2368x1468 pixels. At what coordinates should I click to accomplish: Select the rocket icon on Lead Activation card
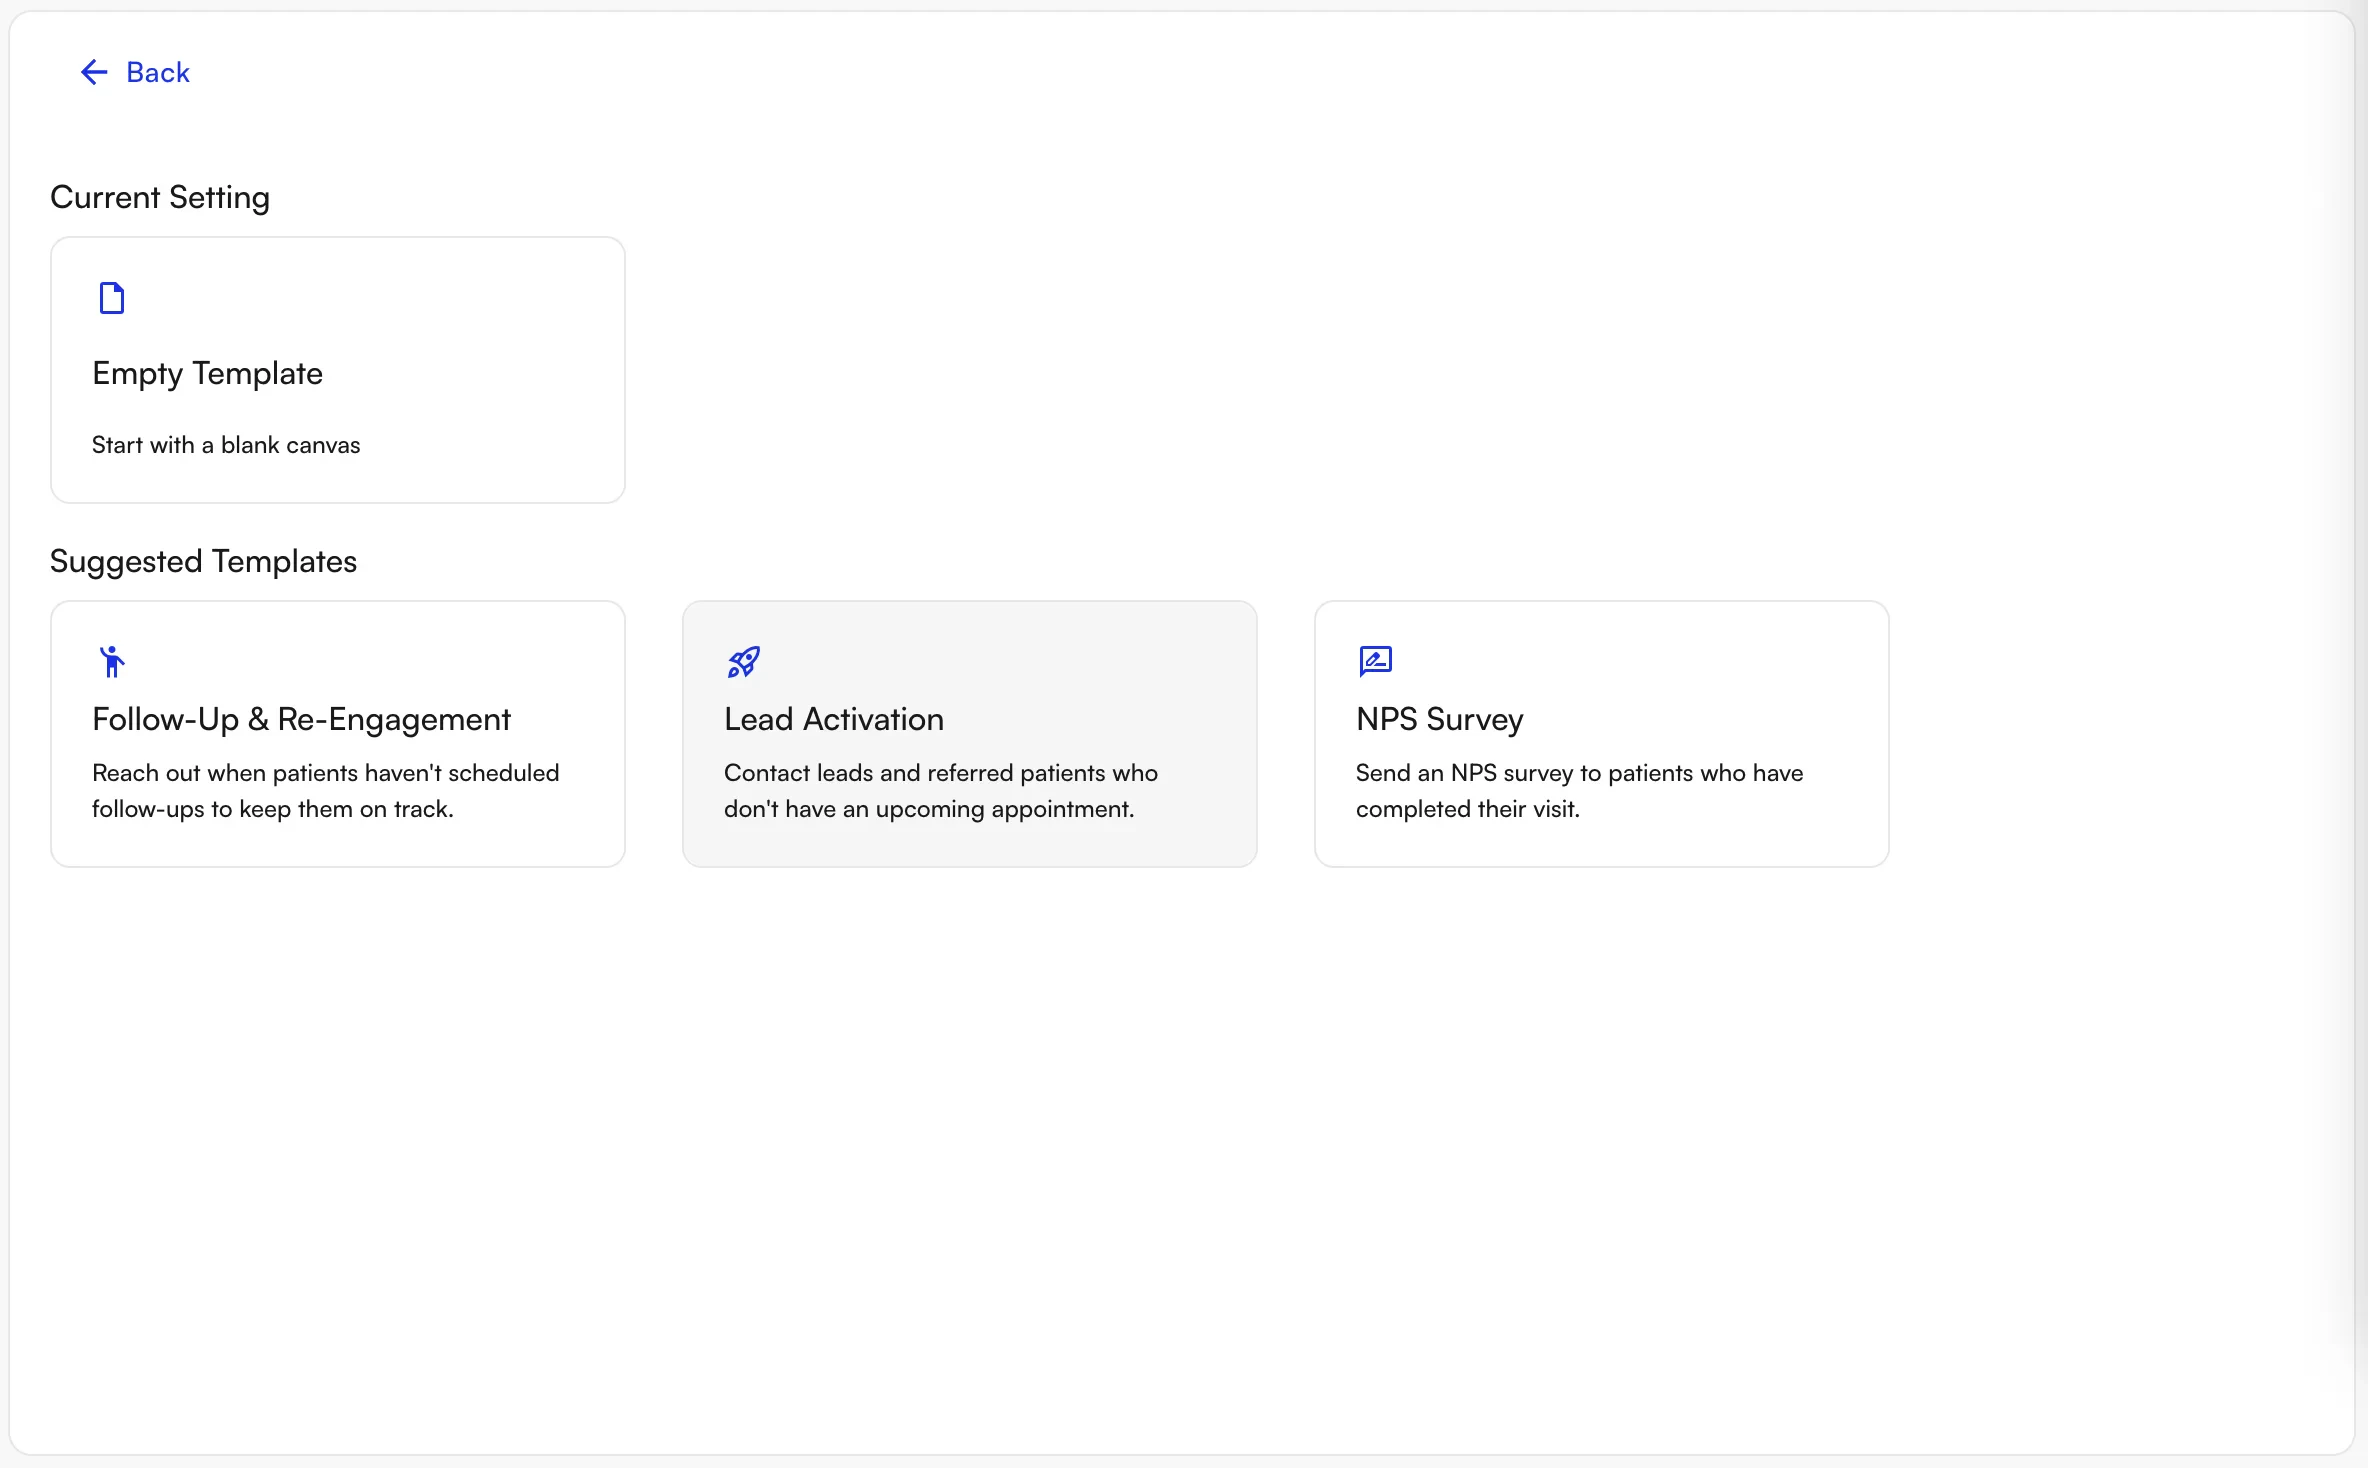pyautogui.click(x=742, y=661)
